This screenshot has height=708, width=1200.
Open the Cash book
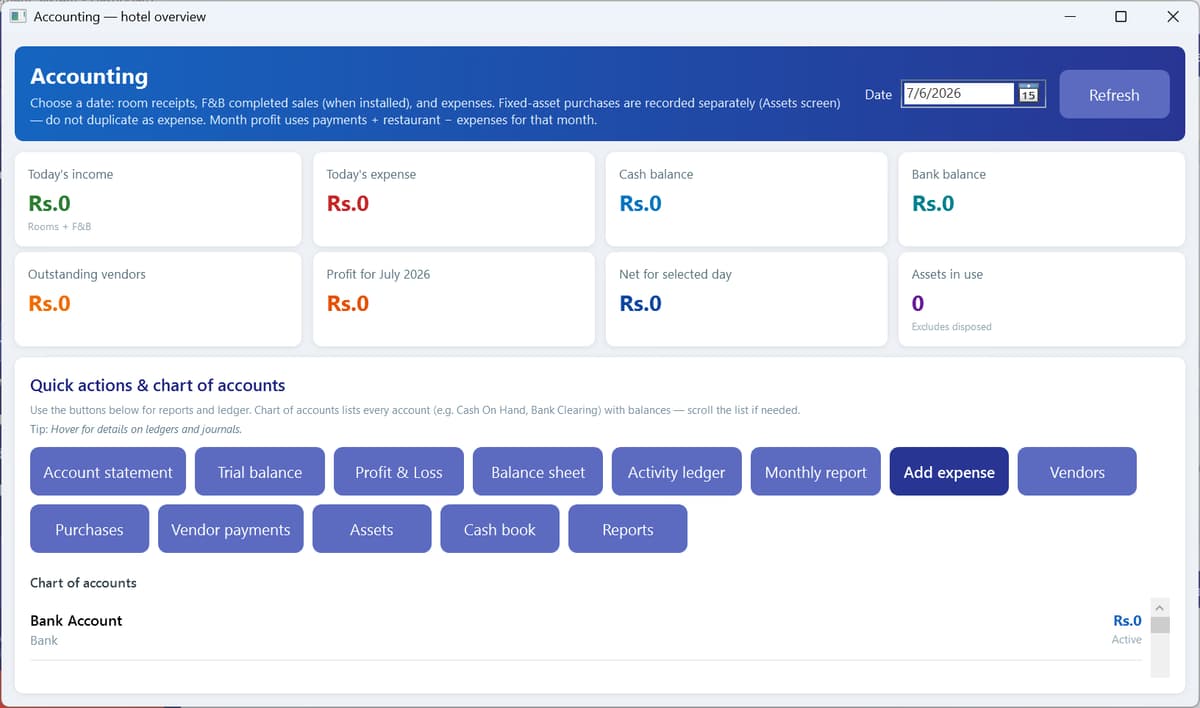pyautogui.click(x=500, y=529)
